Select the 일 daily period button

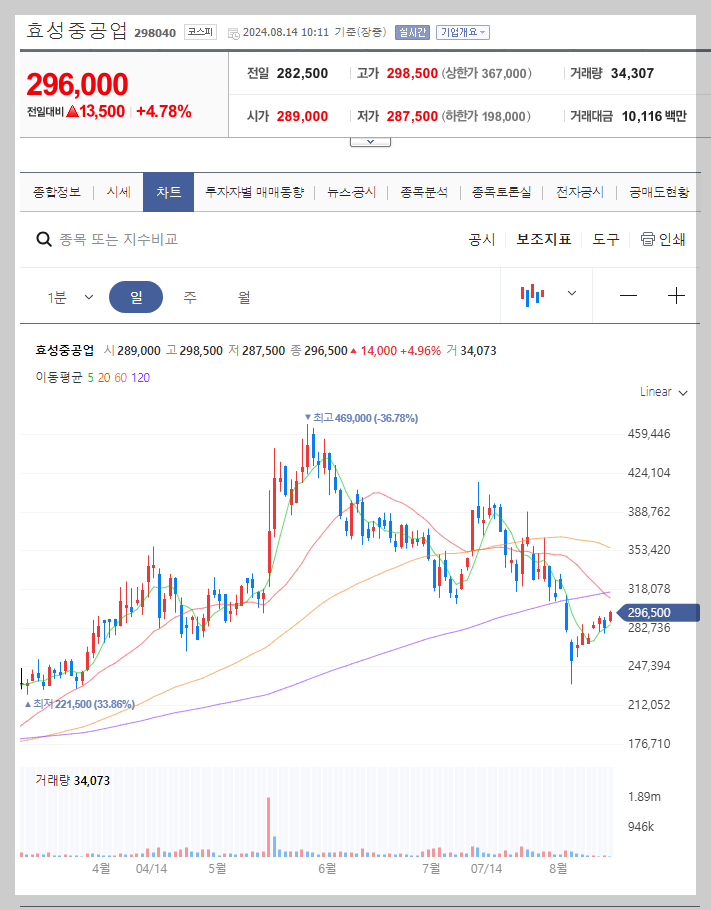pos(136,296)
